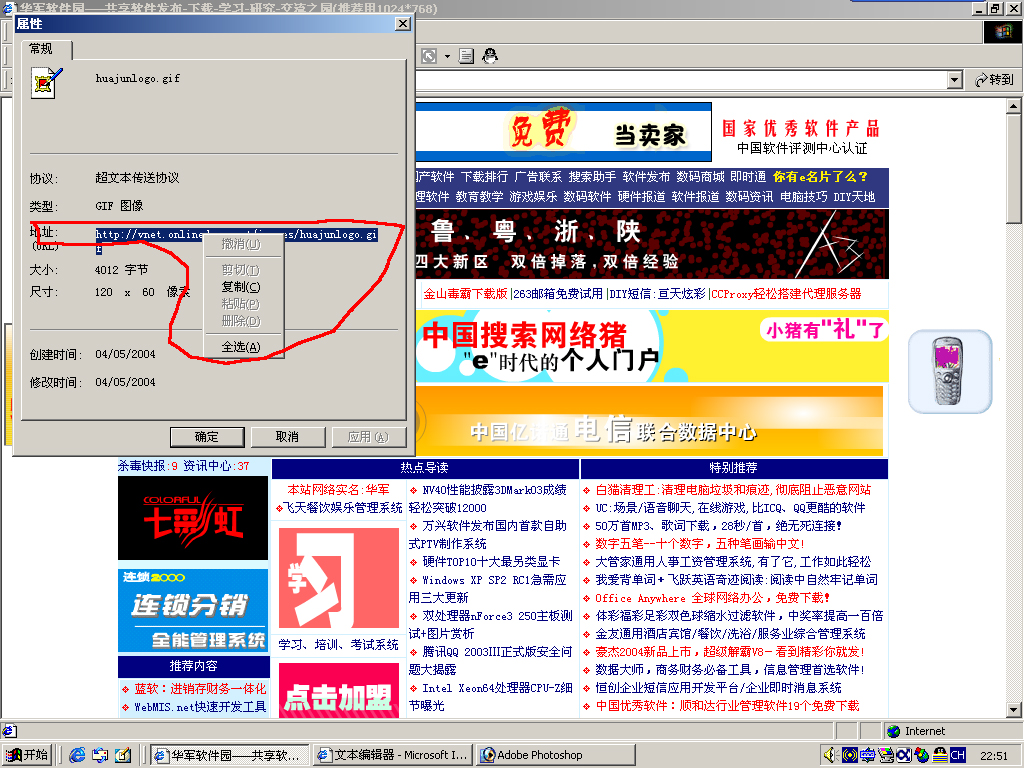
Task: Click the yellow 你有e名片了么？ link
Action: pyautogui.click(x=821, y=177)
